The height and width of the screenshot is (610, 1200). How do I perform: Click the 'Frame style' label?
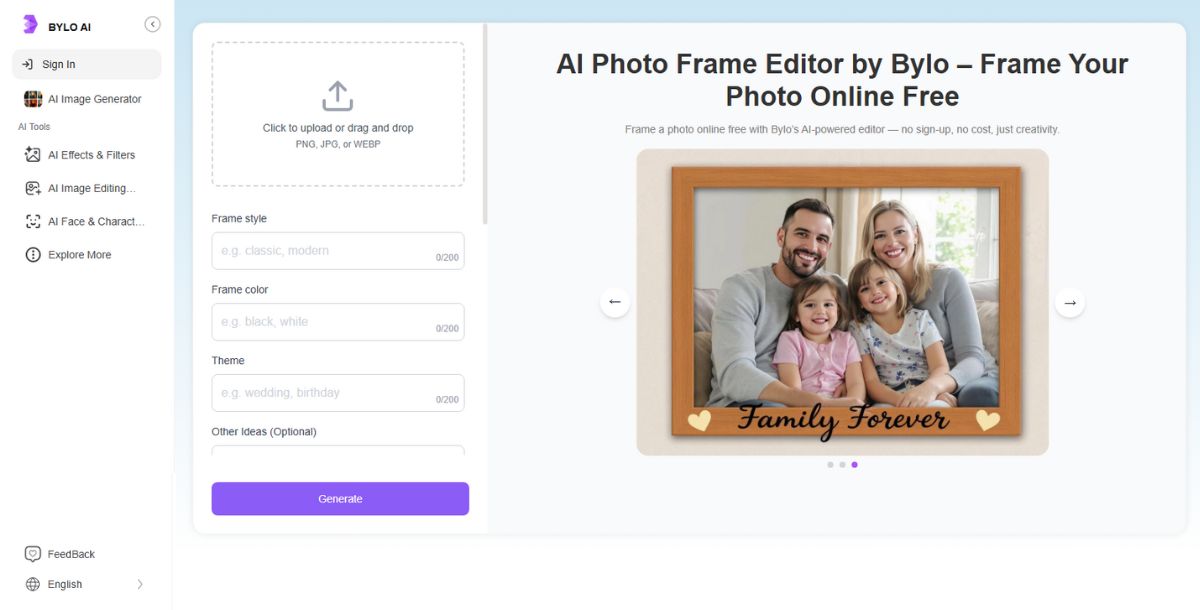[239, 218]
